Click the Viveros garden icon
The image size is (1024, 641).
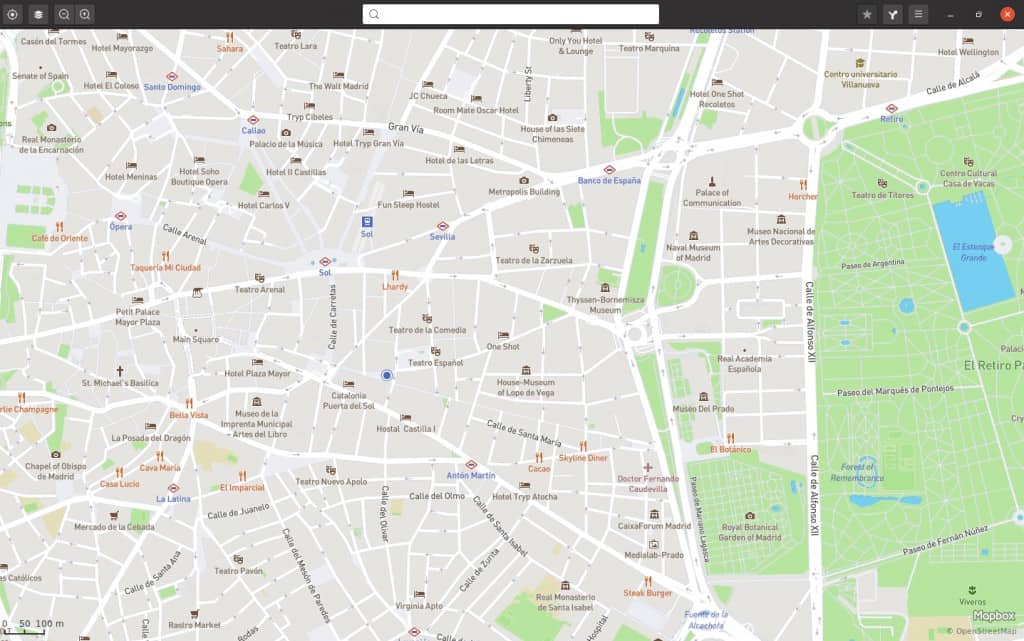click(x=972, y=590)
